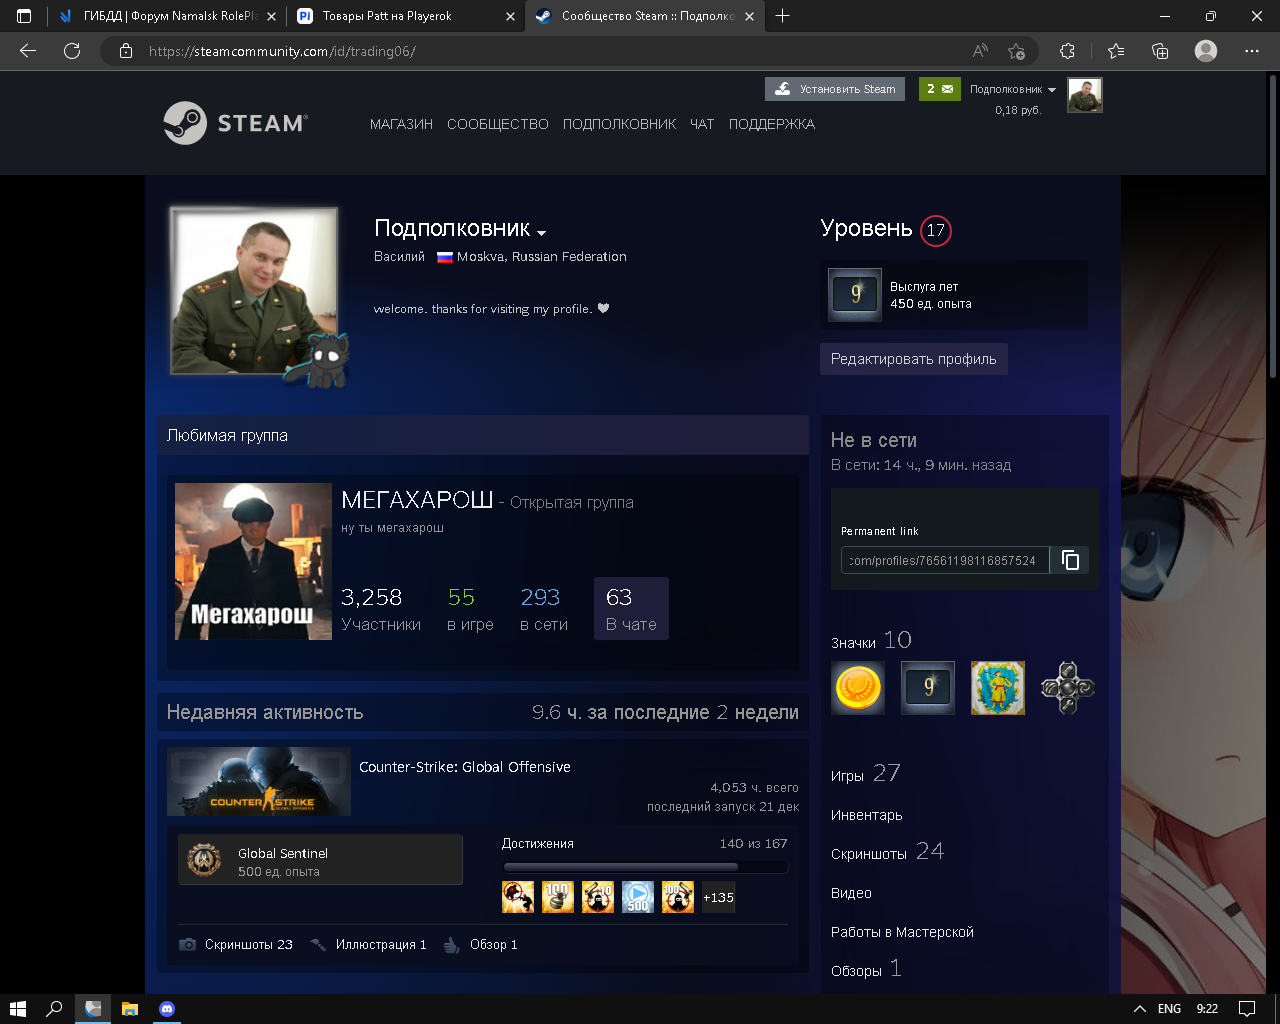The height and width of the screenshot is (1024, 1280).
Task: Open the blue-yellow emblem badge
Action: pyautogui.click(x=998, y=688)
